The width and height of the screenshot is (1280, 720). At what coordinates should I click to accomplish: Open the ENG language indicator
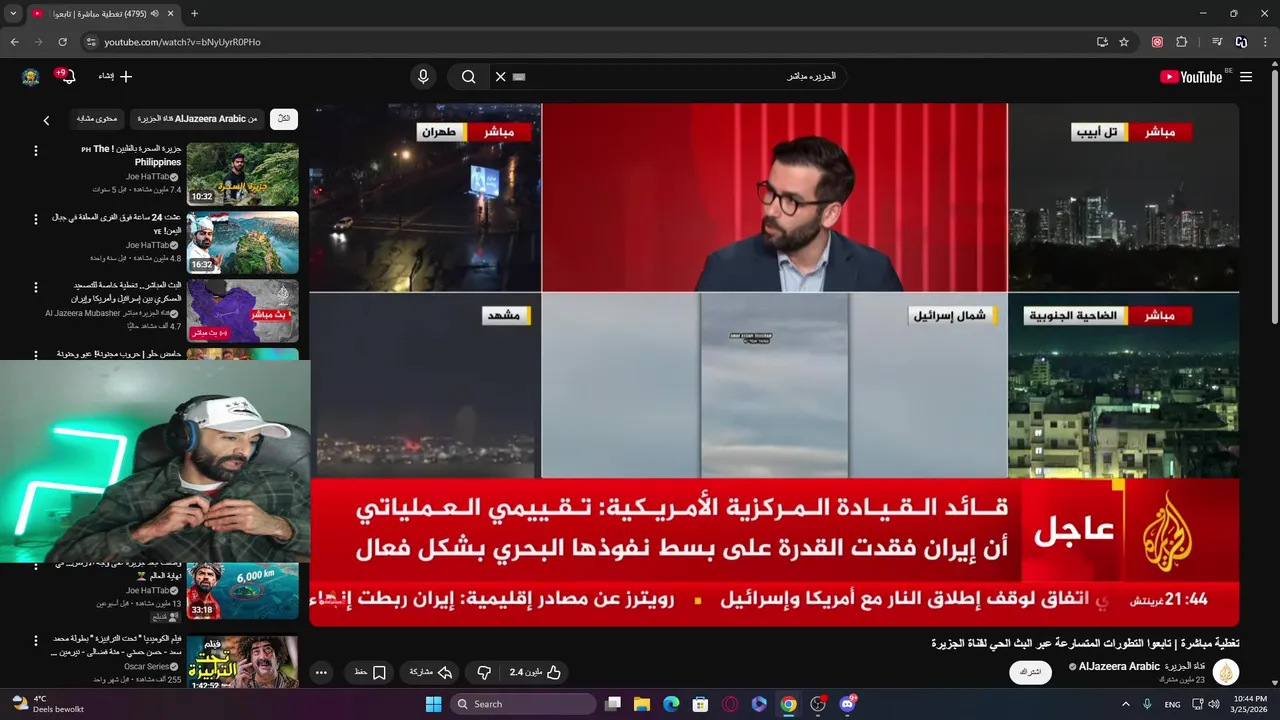tap(1173, 704)
